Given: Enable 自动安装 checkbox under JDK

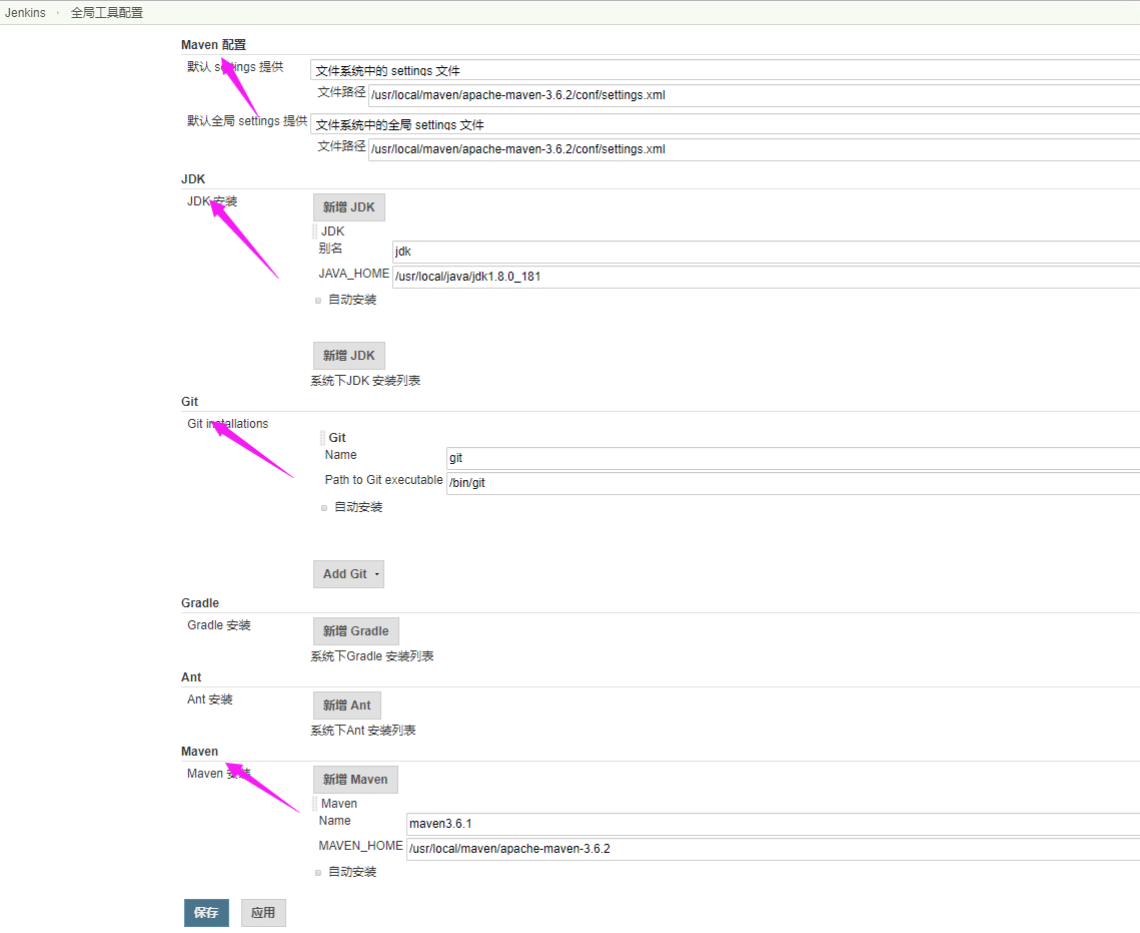Looking at the screenshot, I should coord(319,300).
